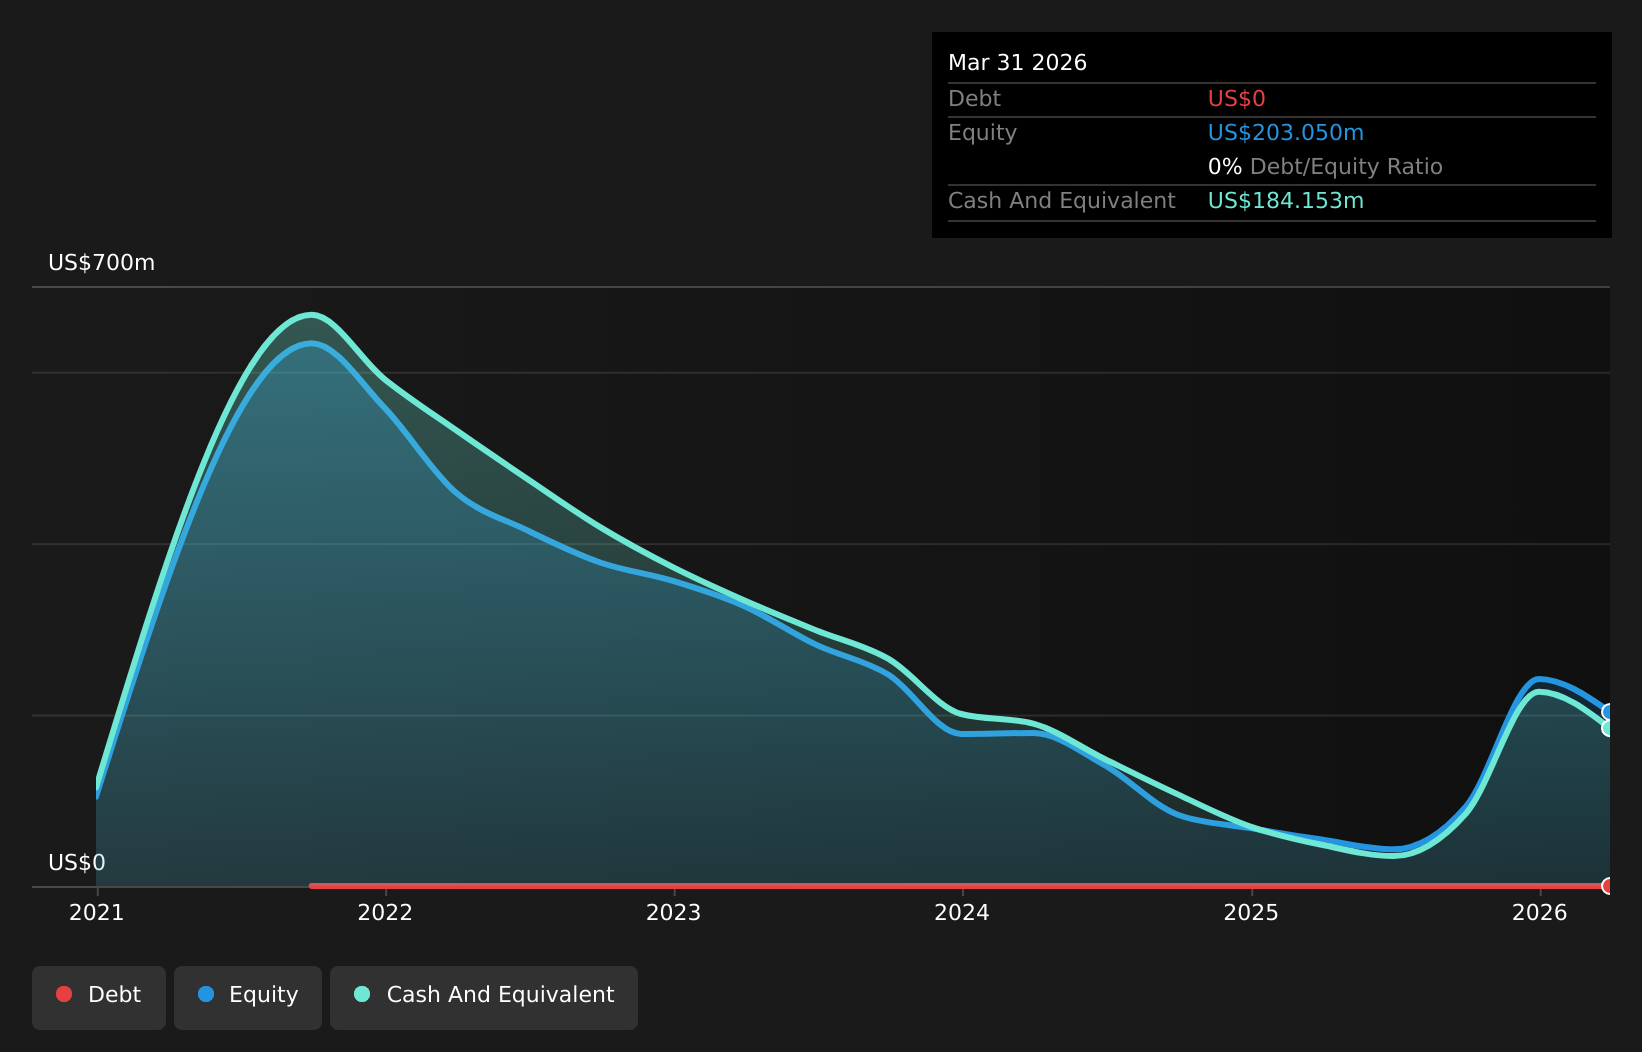Click the US$203.050m equity value

pos(1285,133)
